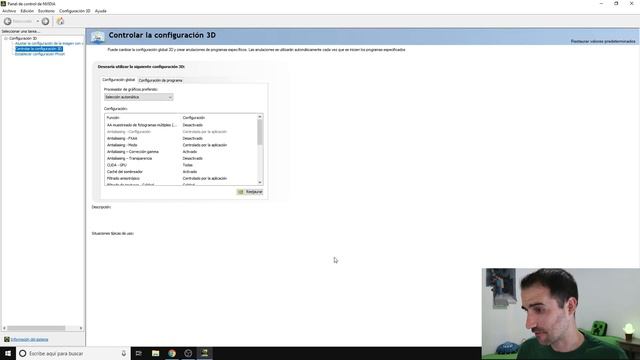Click the Activado value for Corrección gamma
The height and width of the screenshot is (360, 640).
click(x=190, y=151)
